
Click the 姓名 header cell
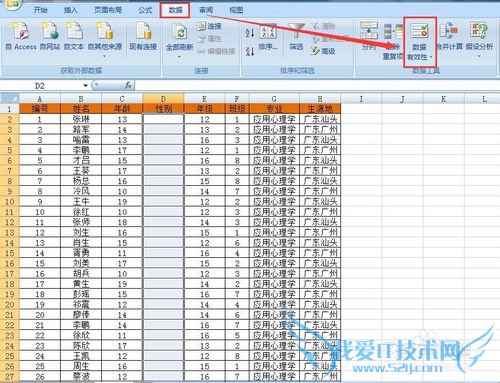coord(81,109)
